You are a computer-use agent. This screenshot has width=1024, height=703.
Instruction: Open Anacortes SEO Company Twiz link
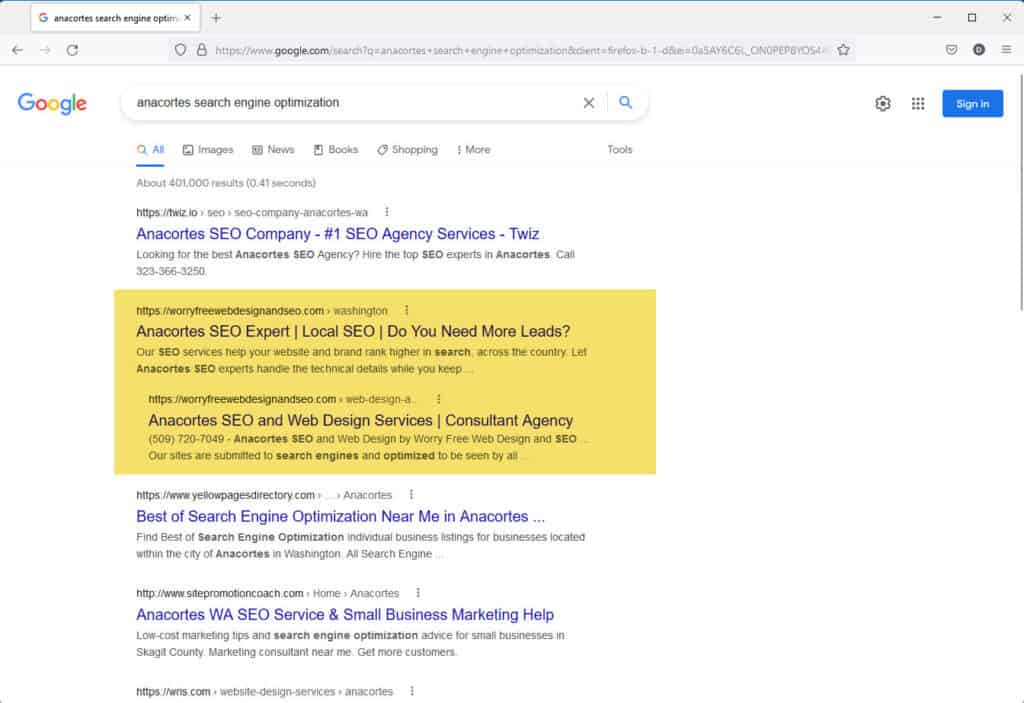pyautogui.click(x=338, y=234)
